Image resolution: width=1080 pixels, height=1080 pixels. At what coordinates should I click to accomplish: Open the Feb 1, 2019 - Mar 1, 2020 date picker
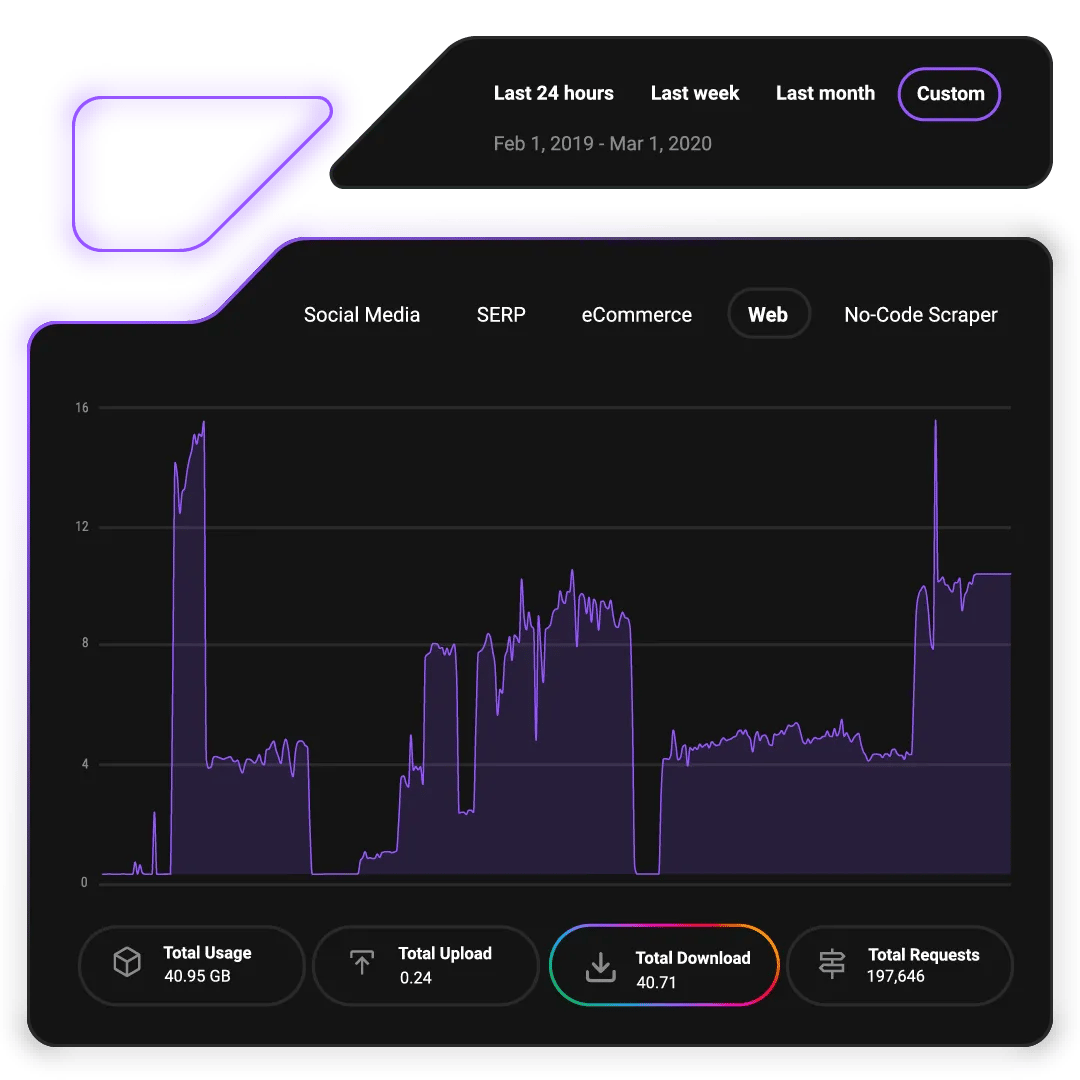pos(602,144)
